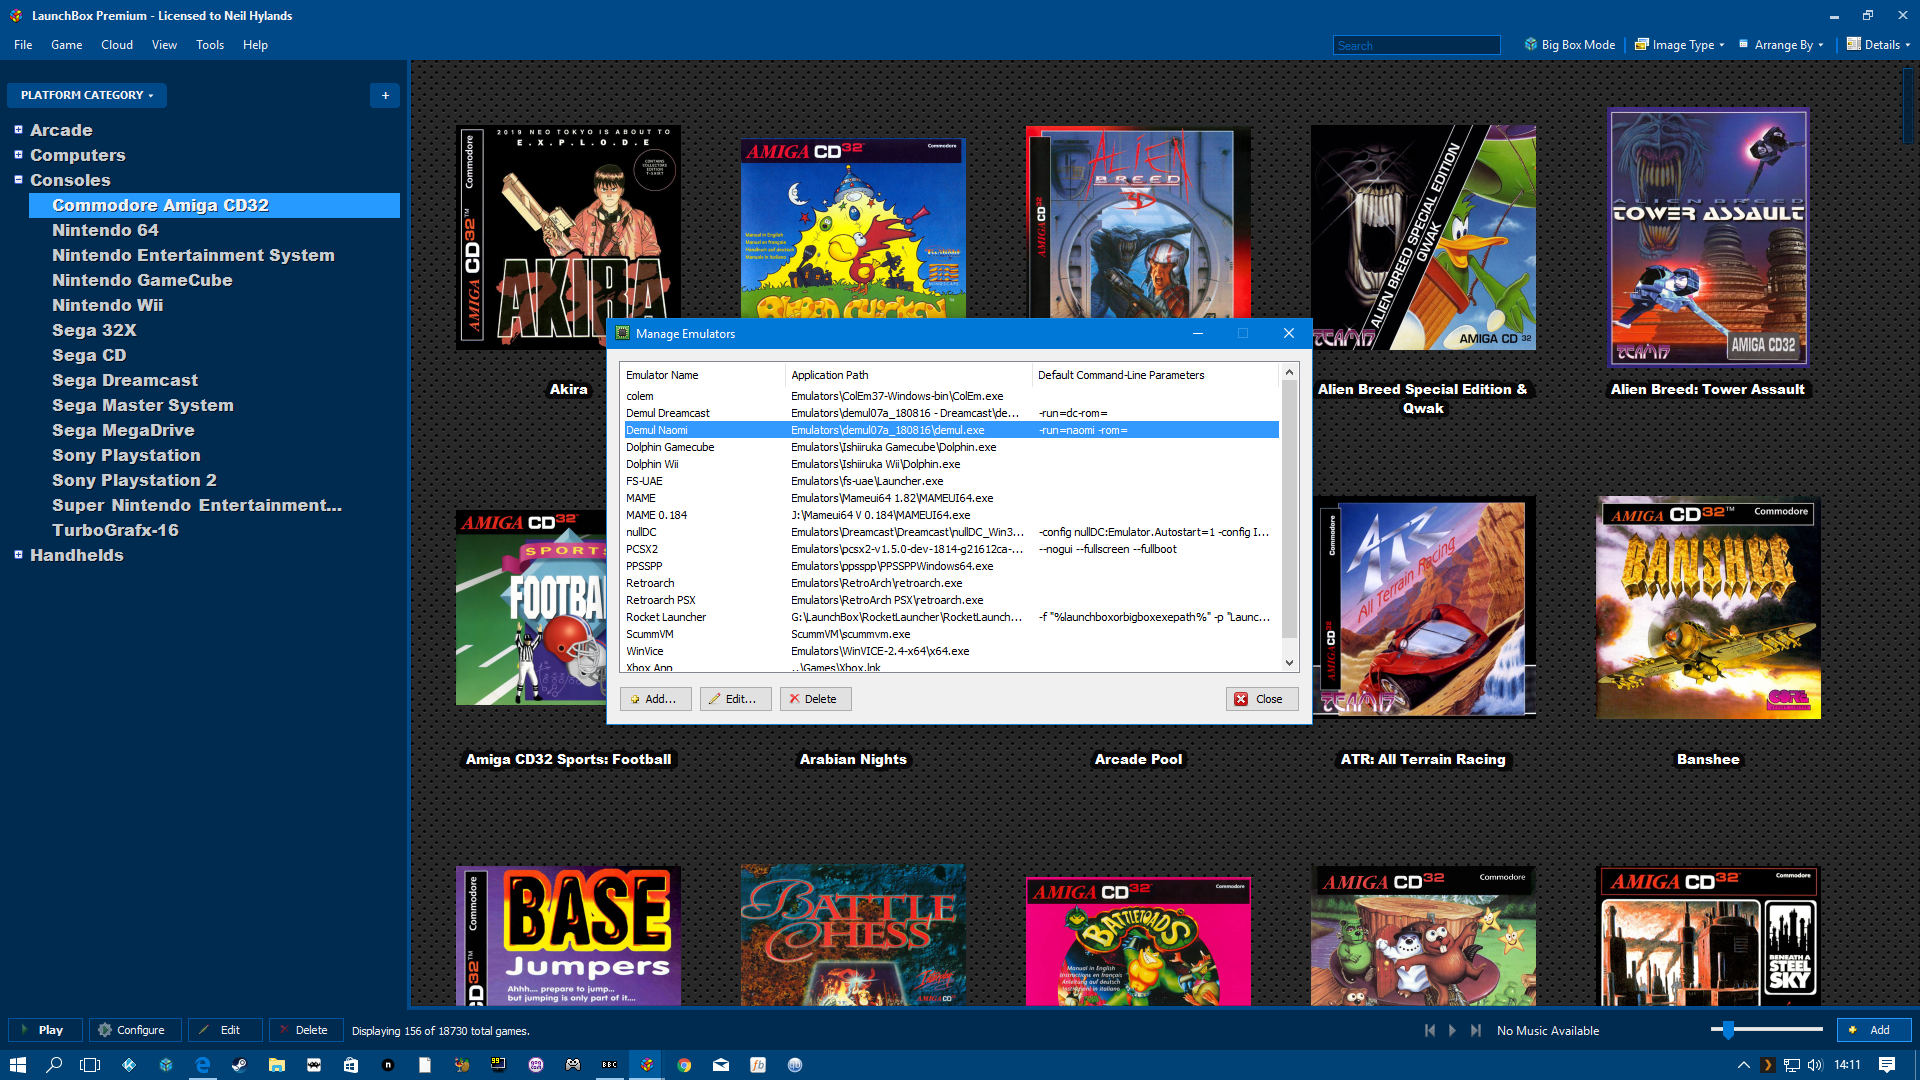Click the LaunchBox taskbar icon
Screen dimensions: 1920x1080
[647, 1065]
